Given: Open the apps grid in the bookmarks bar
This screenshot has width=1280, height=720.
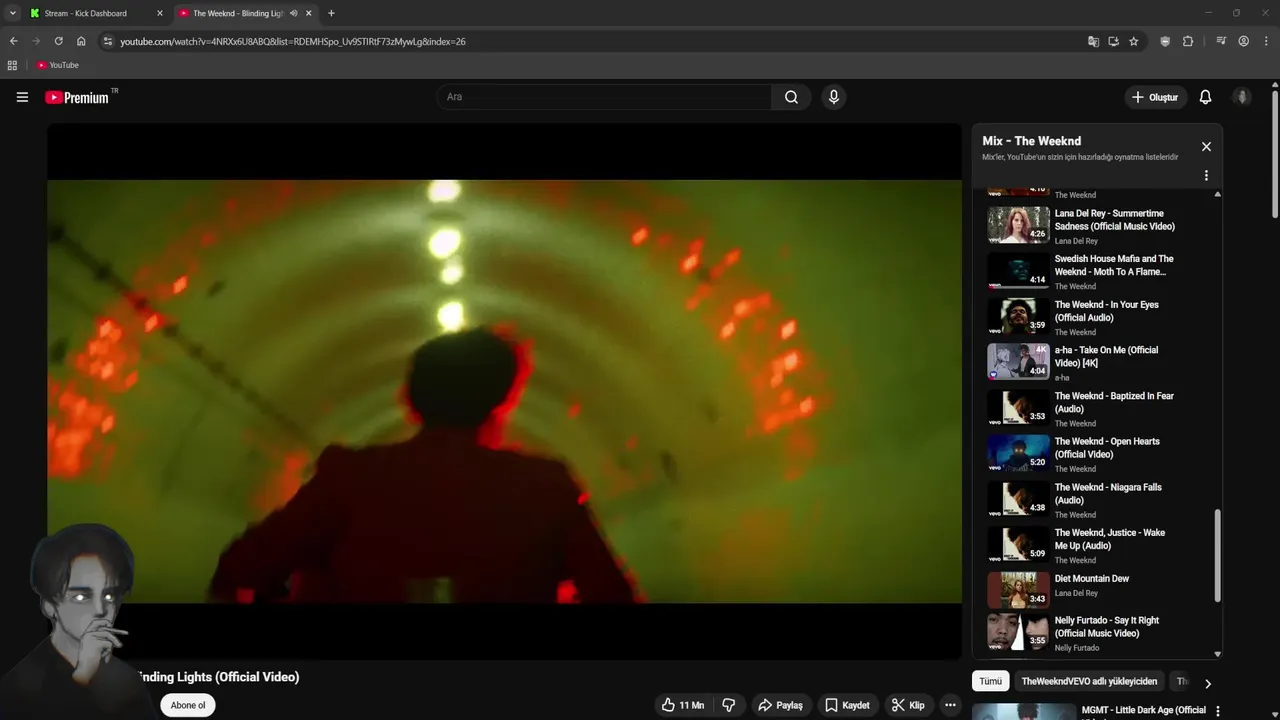Looking at the screenshot, I should [x=12, y=65].
